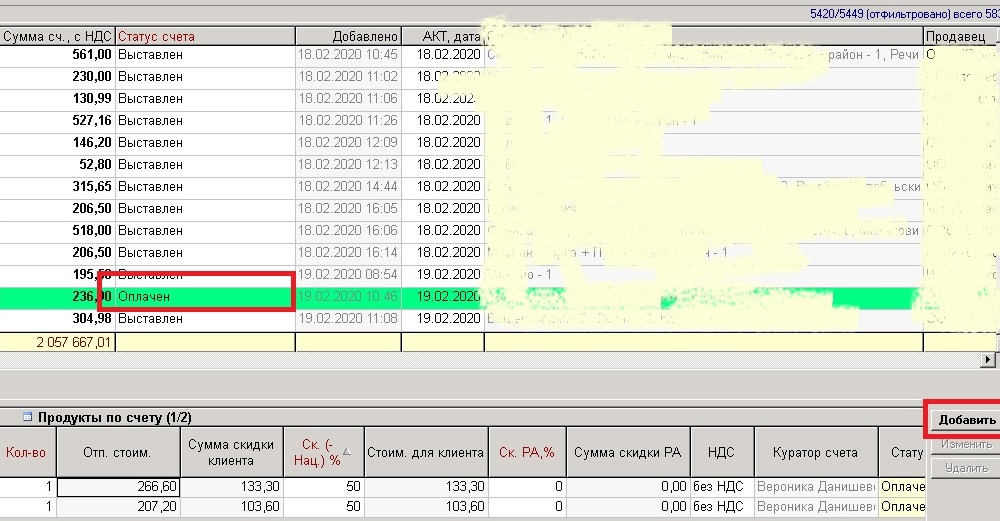
Task: Click the 'Сумма сч., с НДС' header
Action: (x=57, y=36)
